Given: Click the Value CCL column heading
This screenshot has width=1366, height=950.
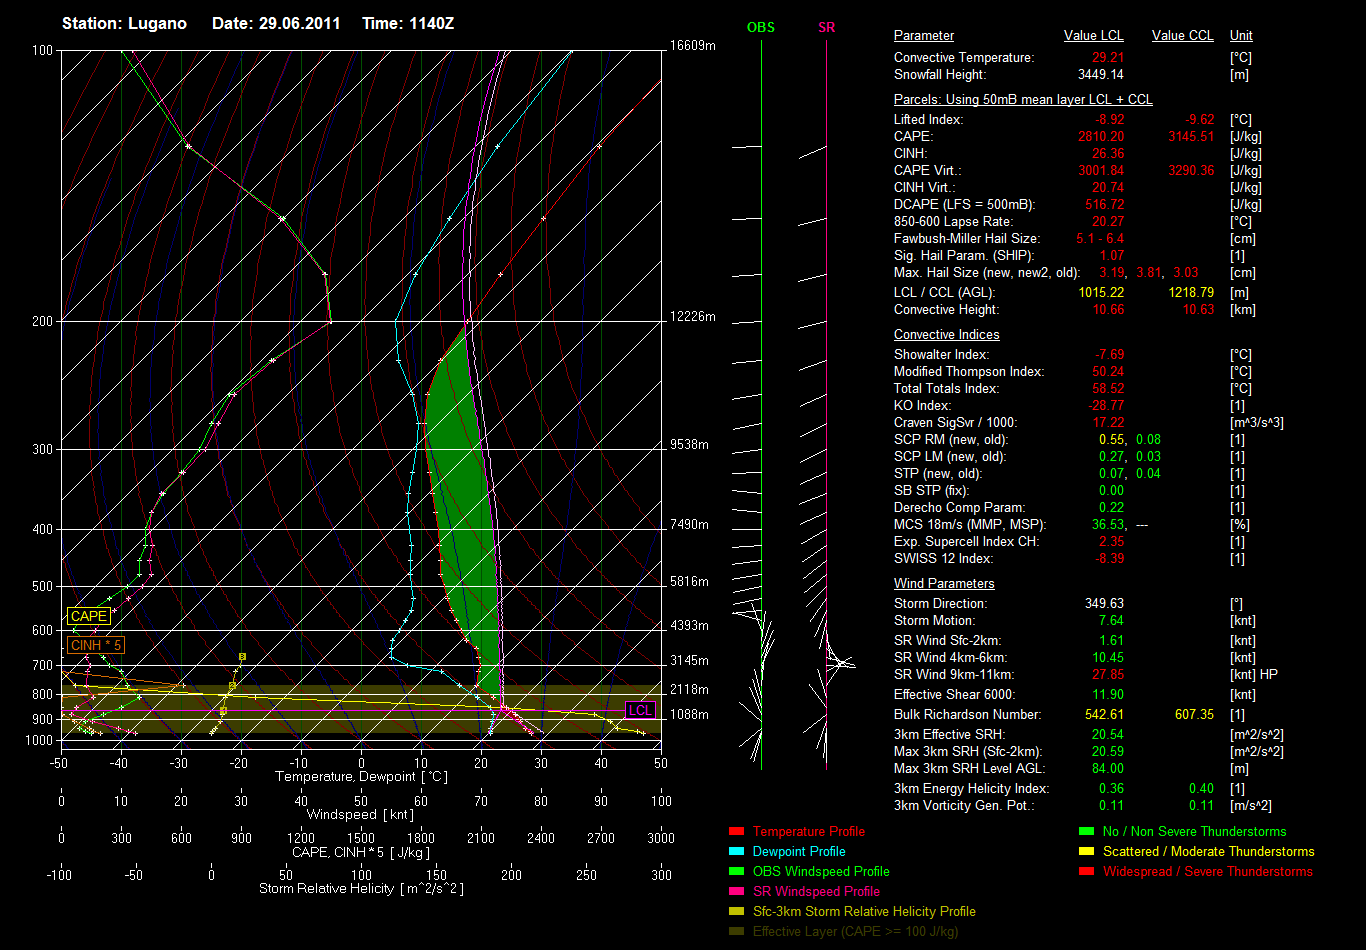Looking at the screenshot, I should tap(1182, 36).
